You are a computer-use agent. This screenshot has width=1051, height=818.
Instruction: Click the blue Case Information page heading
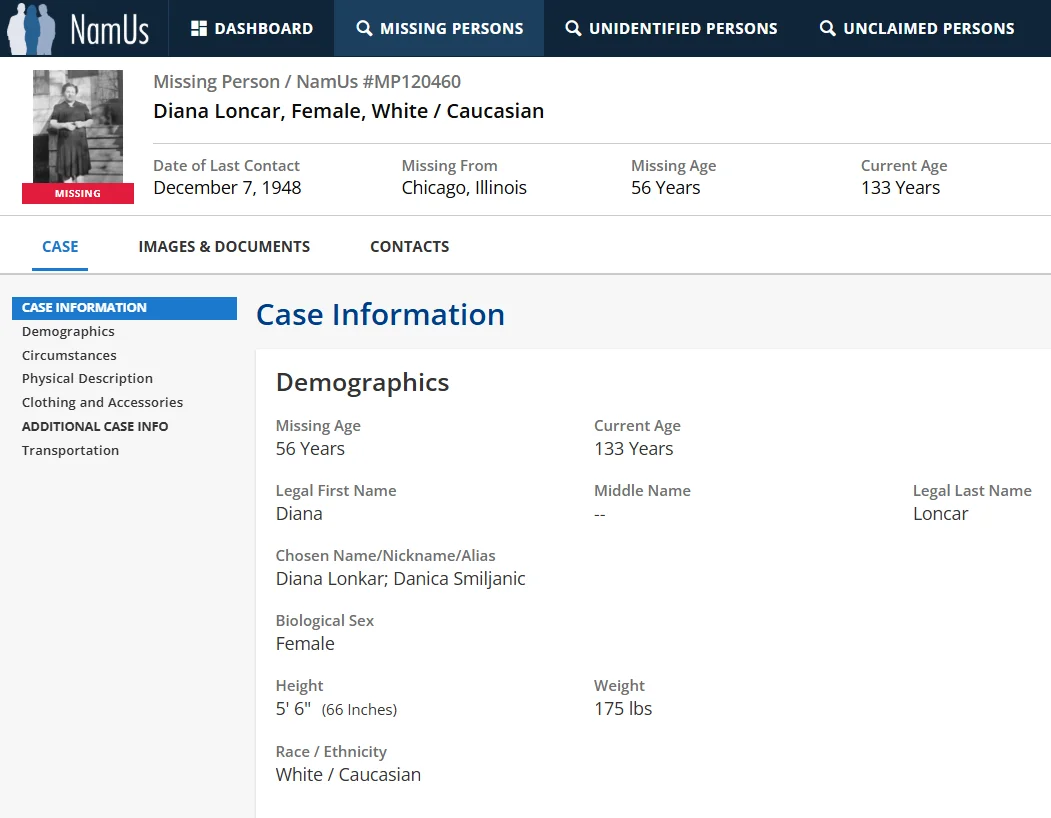(380, 315)
